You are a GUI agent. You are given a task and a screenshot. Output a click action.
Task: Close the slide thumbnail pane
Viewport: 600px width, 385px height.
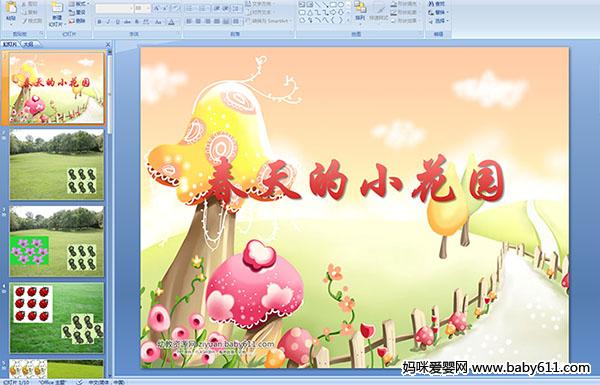click(x=108, y=44)
